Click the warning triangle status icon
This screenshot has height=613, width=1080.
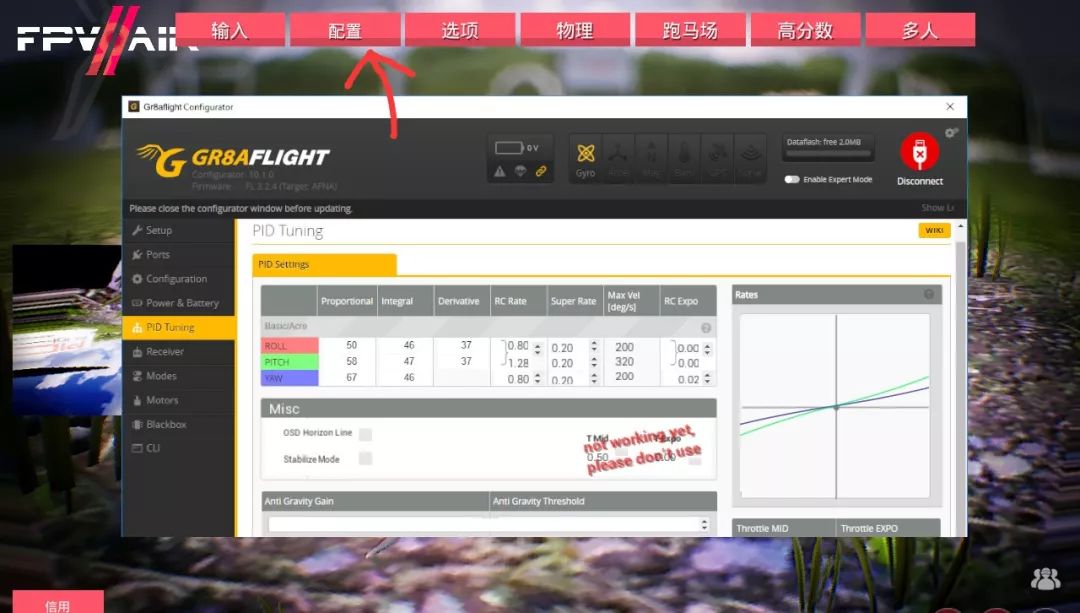tap(500, 172)
